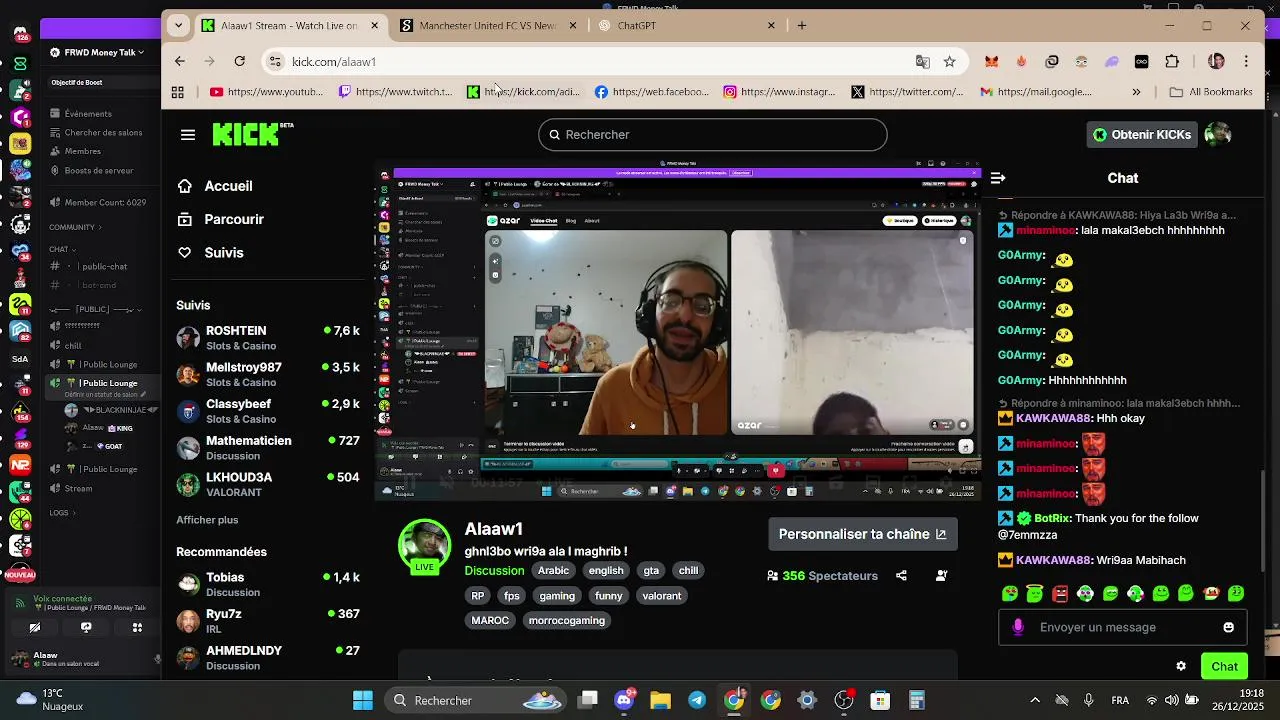Bookmark this page with the star icon

coord(949,61)
